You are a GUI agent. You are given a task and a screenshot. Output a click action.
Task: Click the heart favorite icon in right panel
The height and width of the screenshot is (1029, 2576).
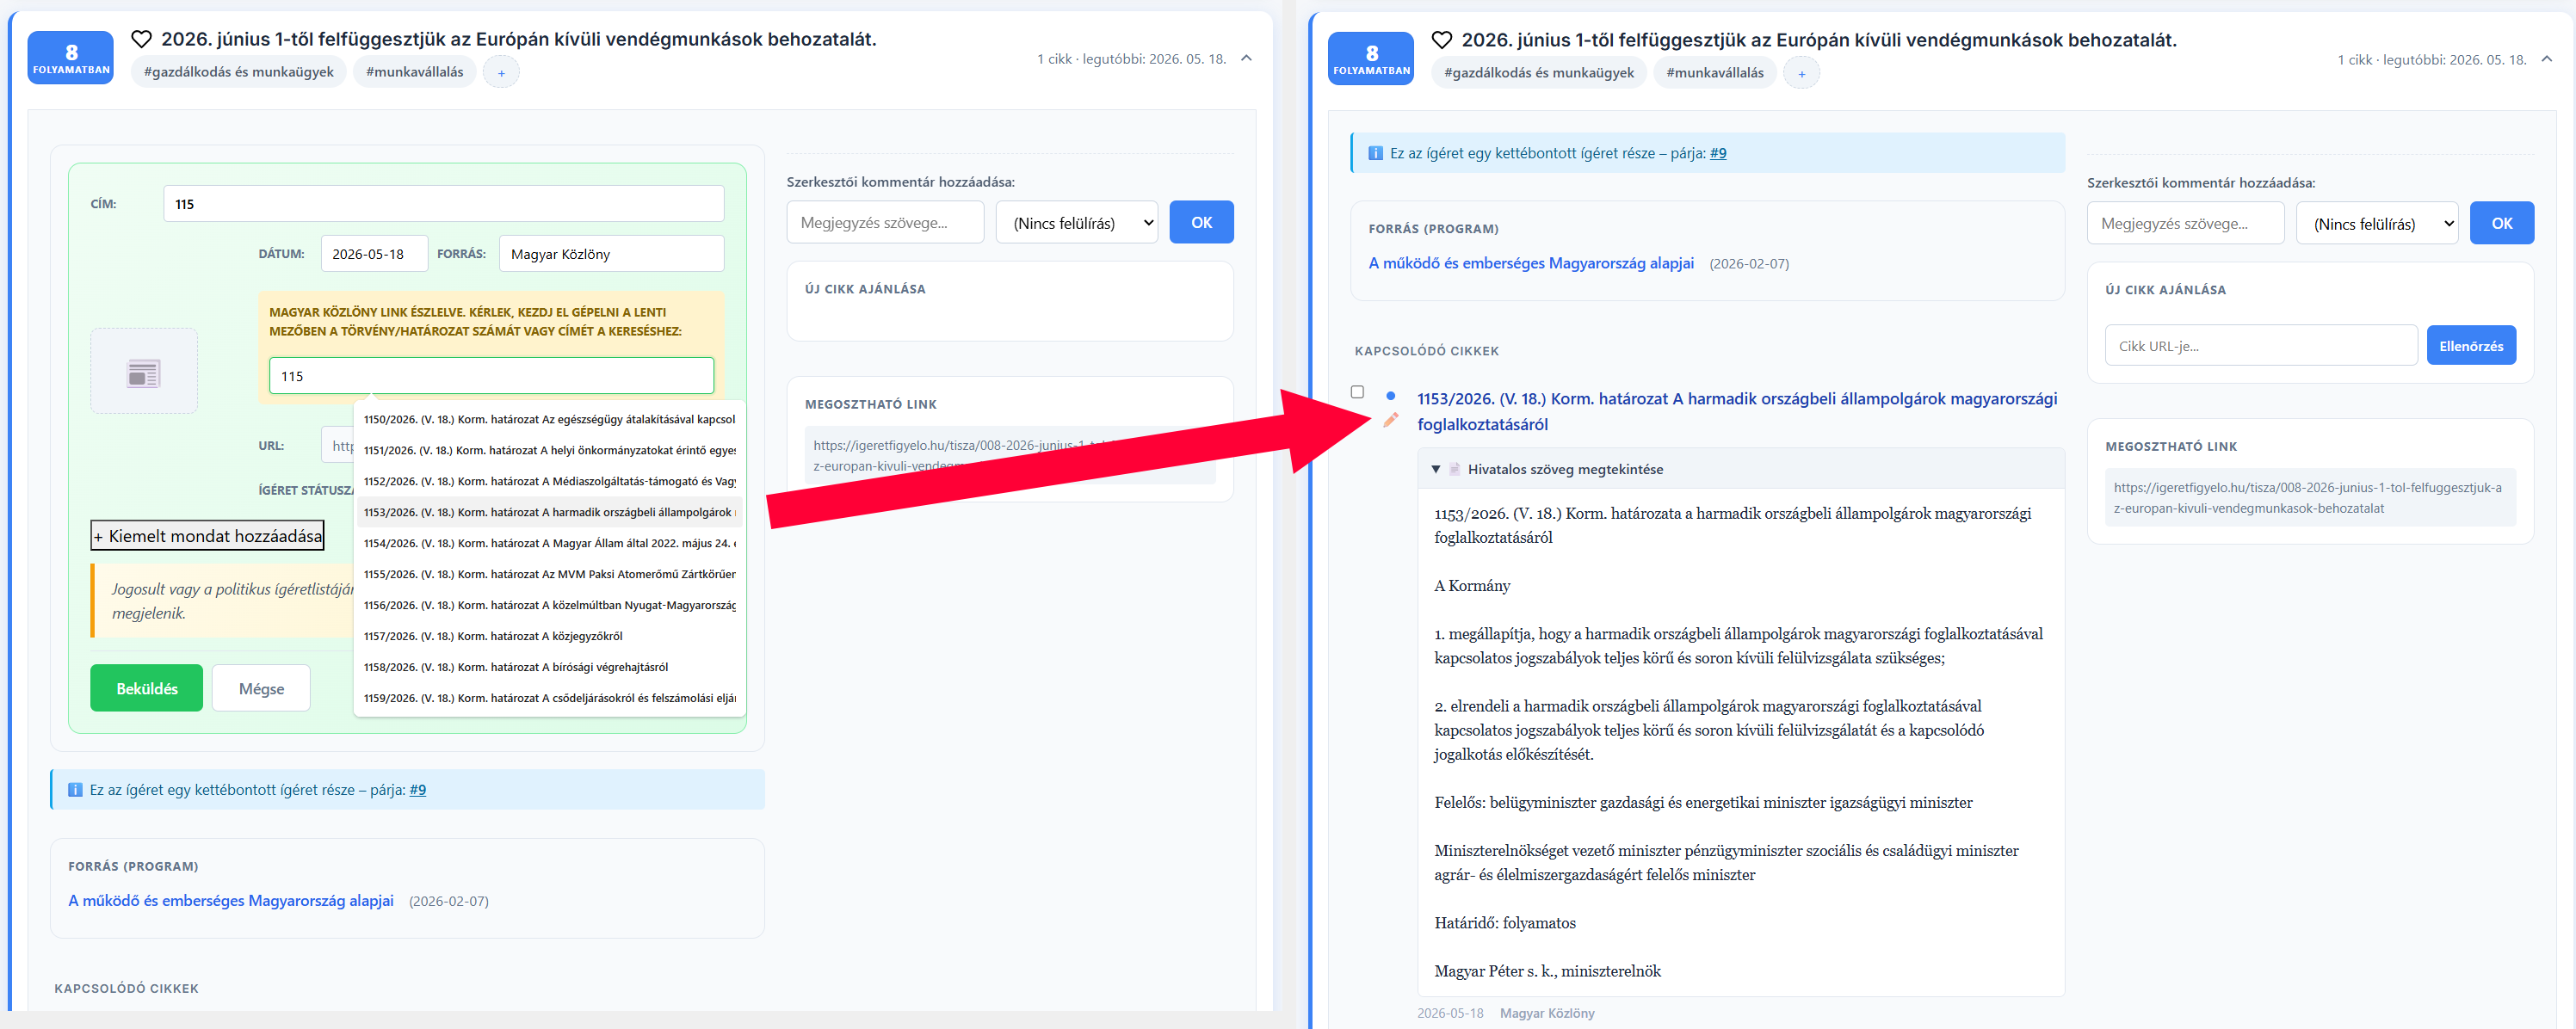1442,40
